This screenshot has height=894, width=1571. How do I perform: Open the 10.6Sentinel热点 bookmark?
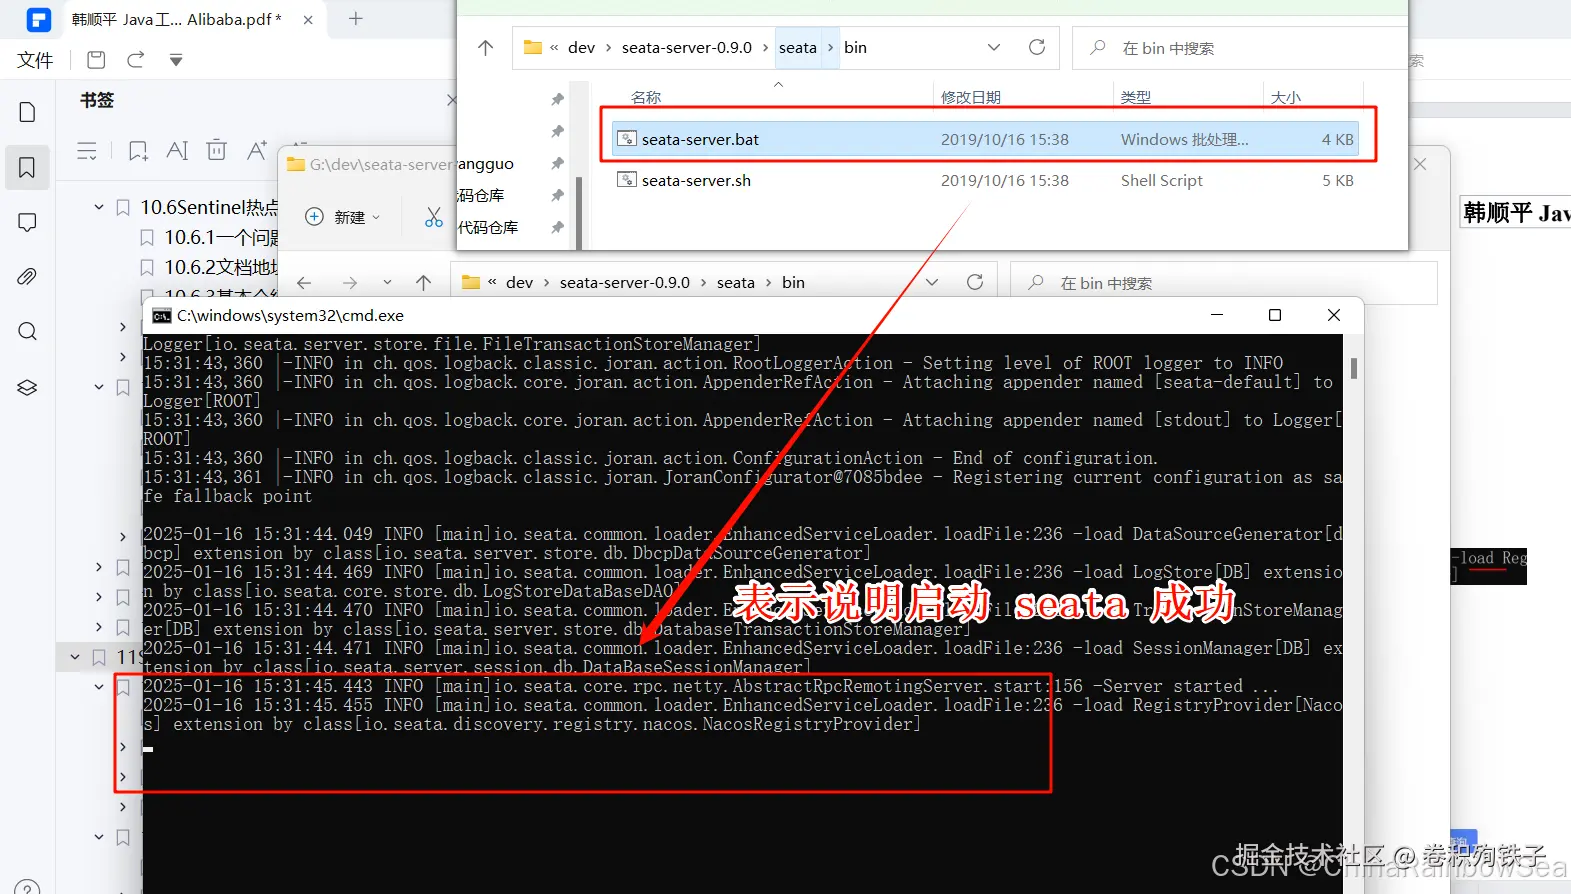point(209,207)
